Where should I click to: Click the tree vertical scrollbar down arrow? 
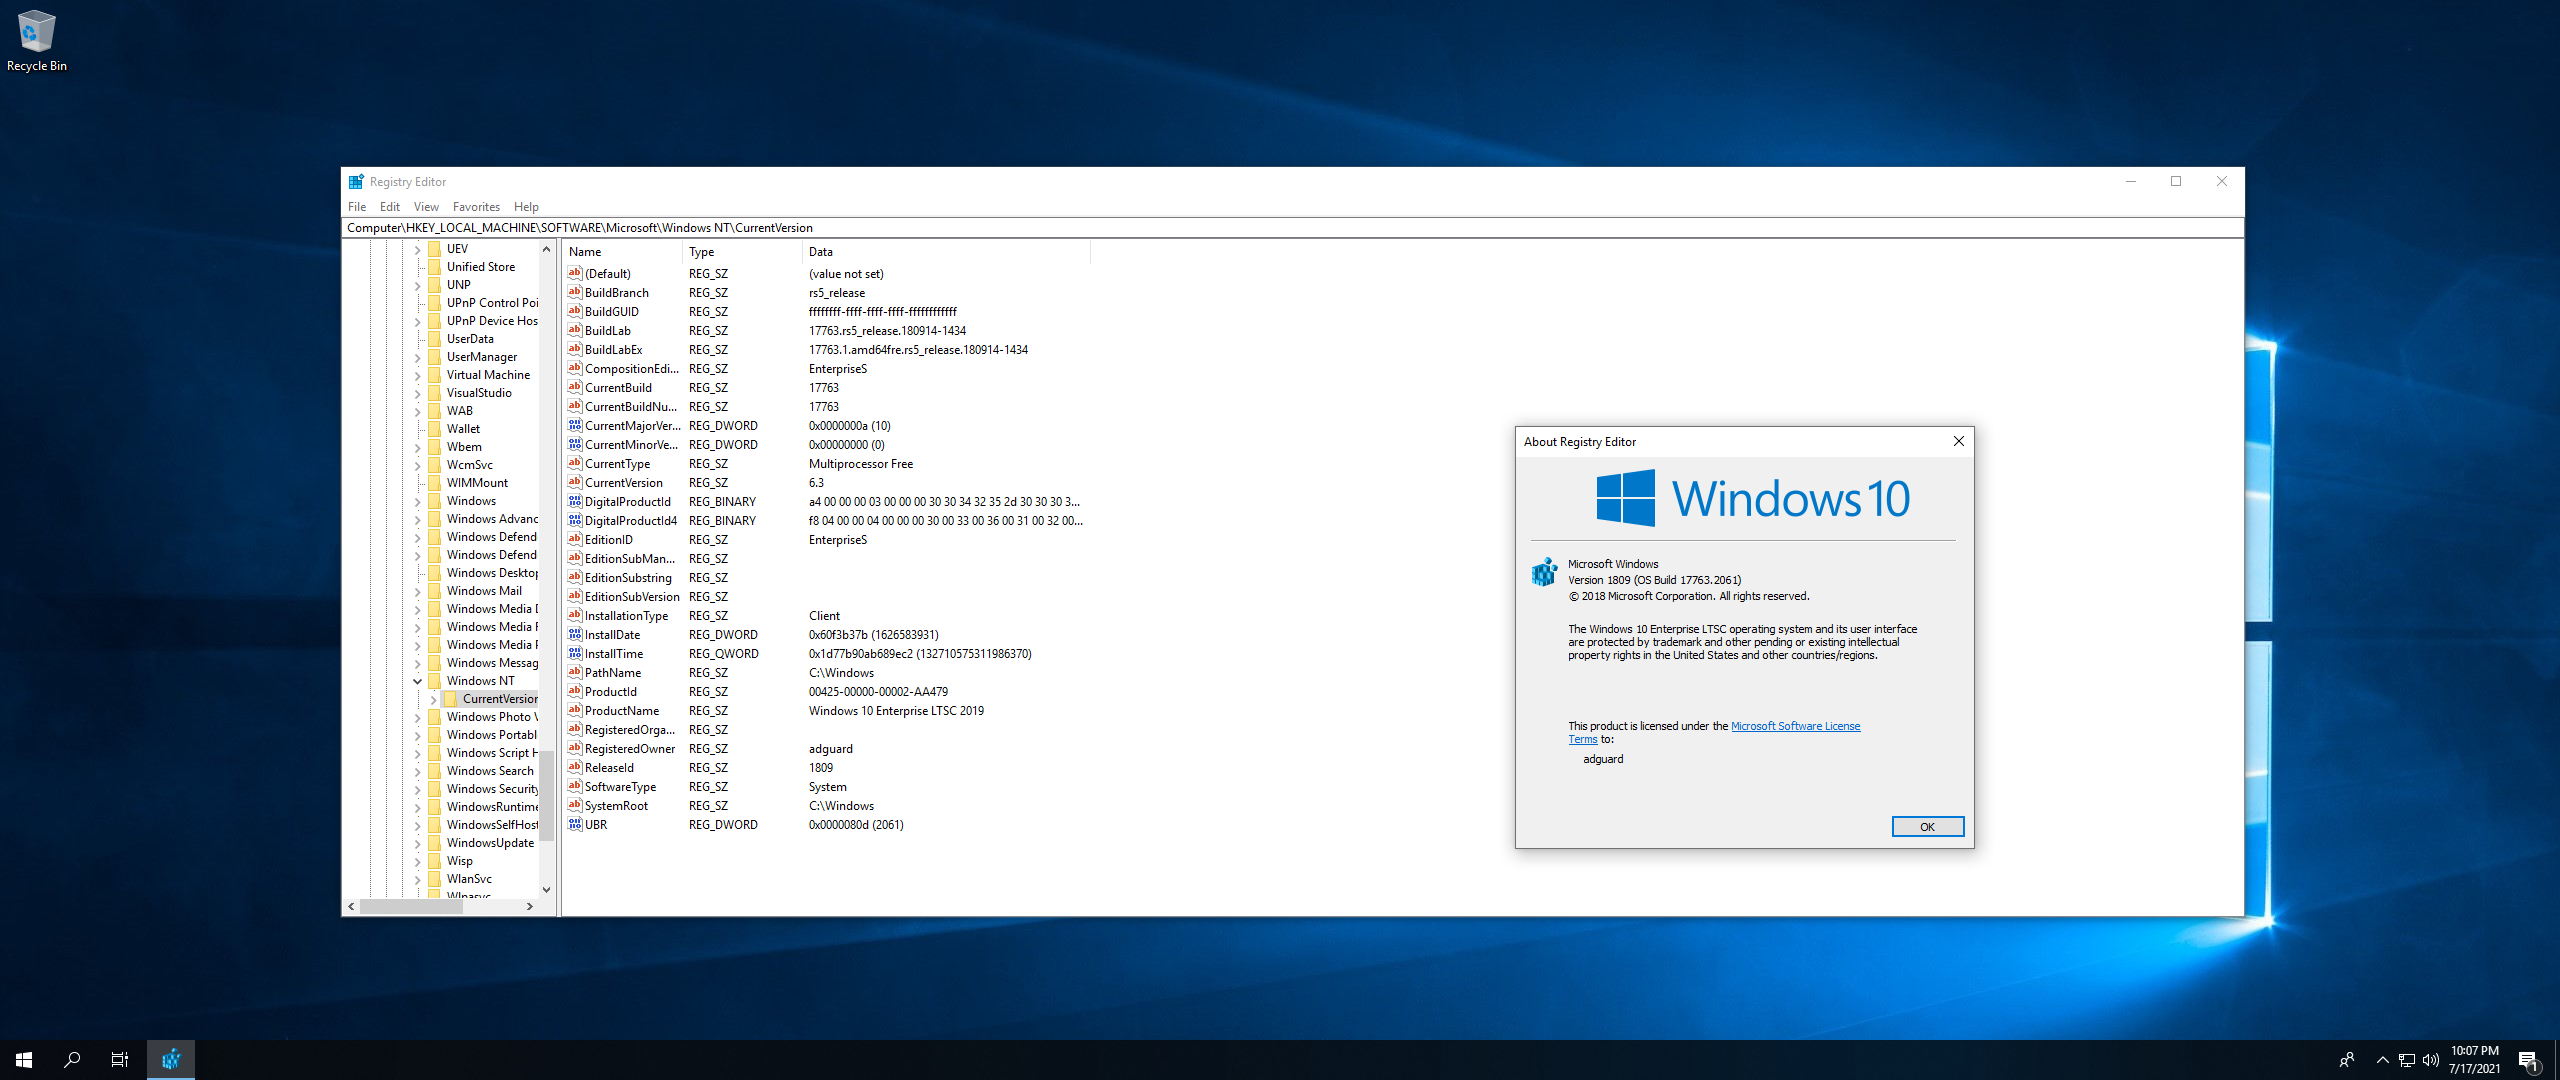click(x=546, y=889)
